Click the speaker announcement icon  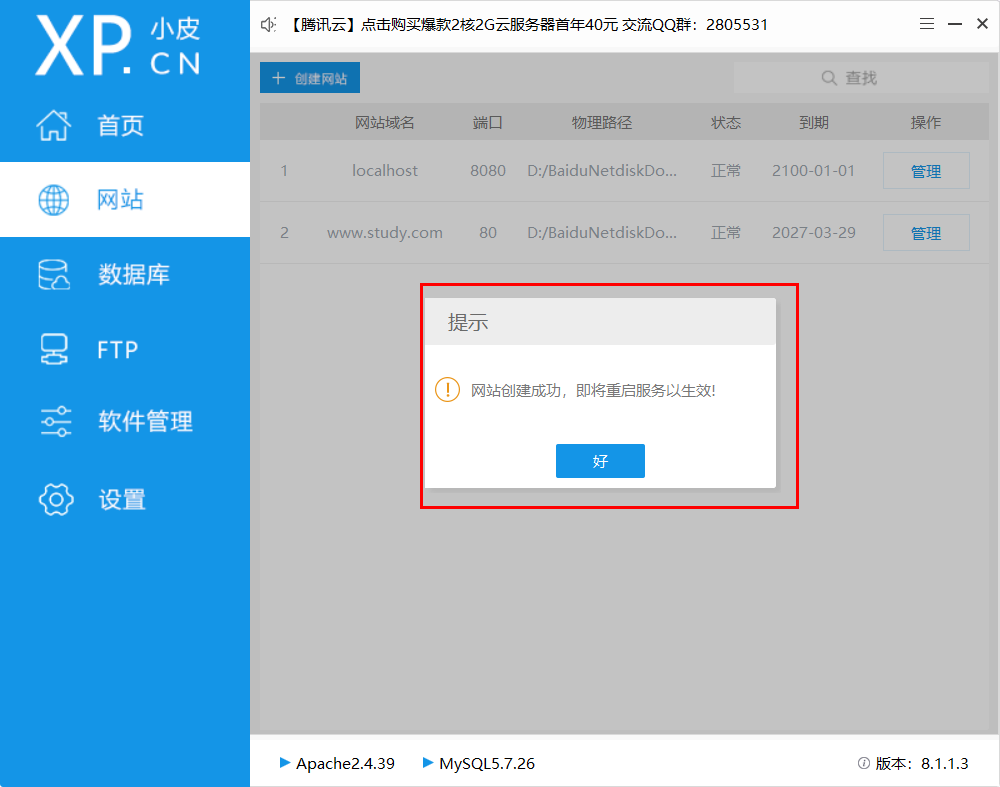click(x=268, y=25)
